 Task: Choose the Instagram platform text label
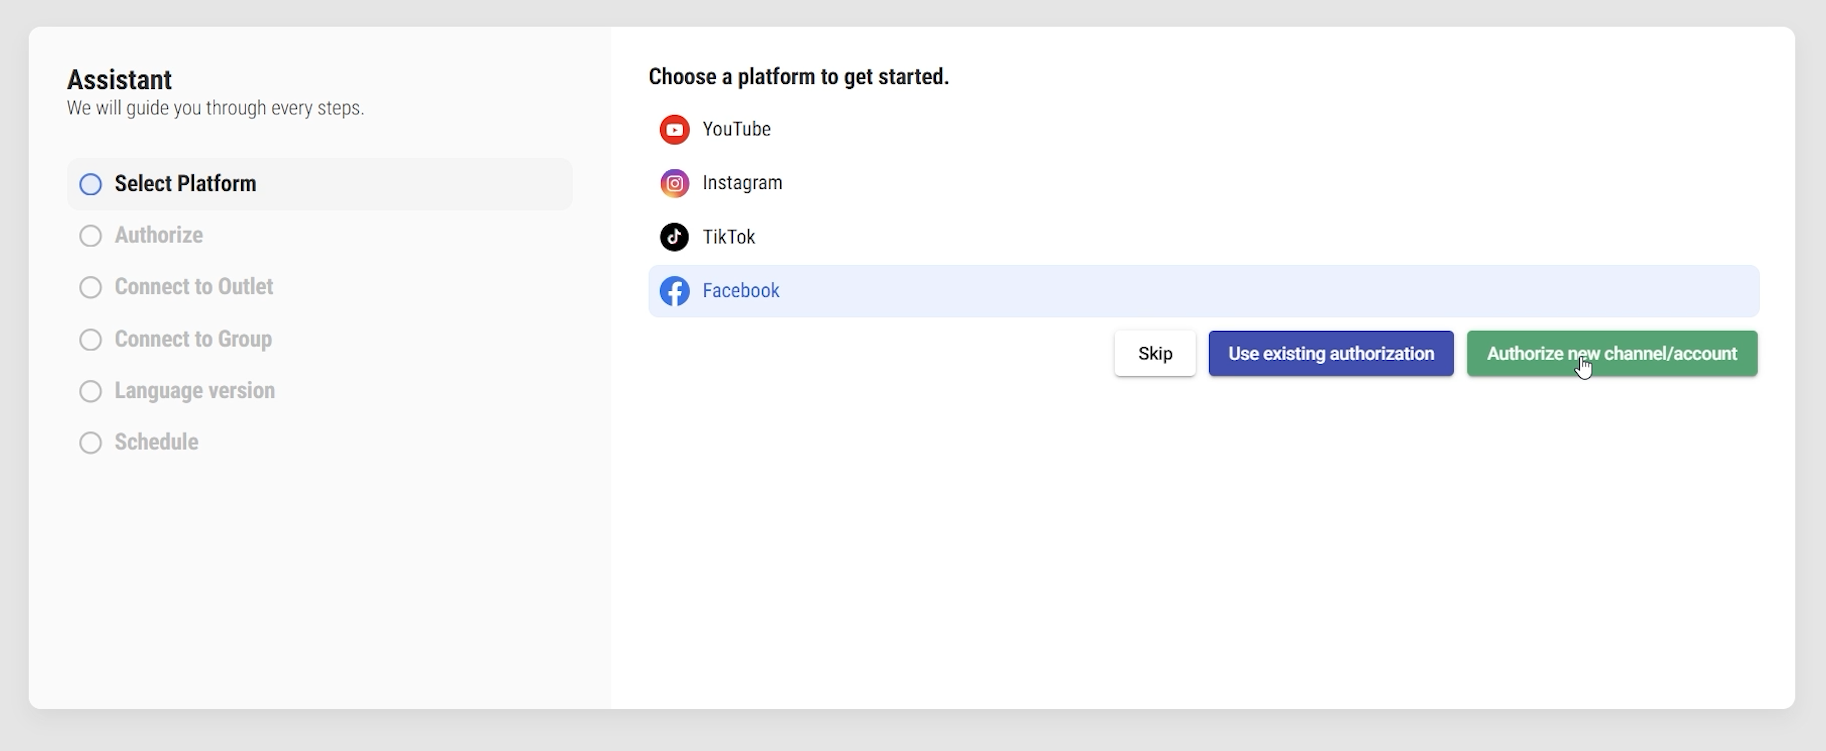click(x=743, y=183)
